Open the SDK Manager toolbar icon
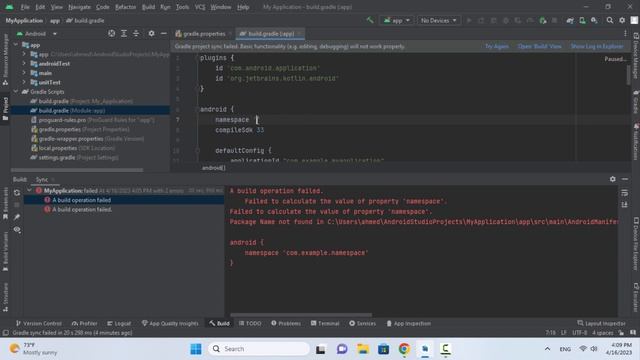The height and width of the screenshot is (360, 640). 594,20
